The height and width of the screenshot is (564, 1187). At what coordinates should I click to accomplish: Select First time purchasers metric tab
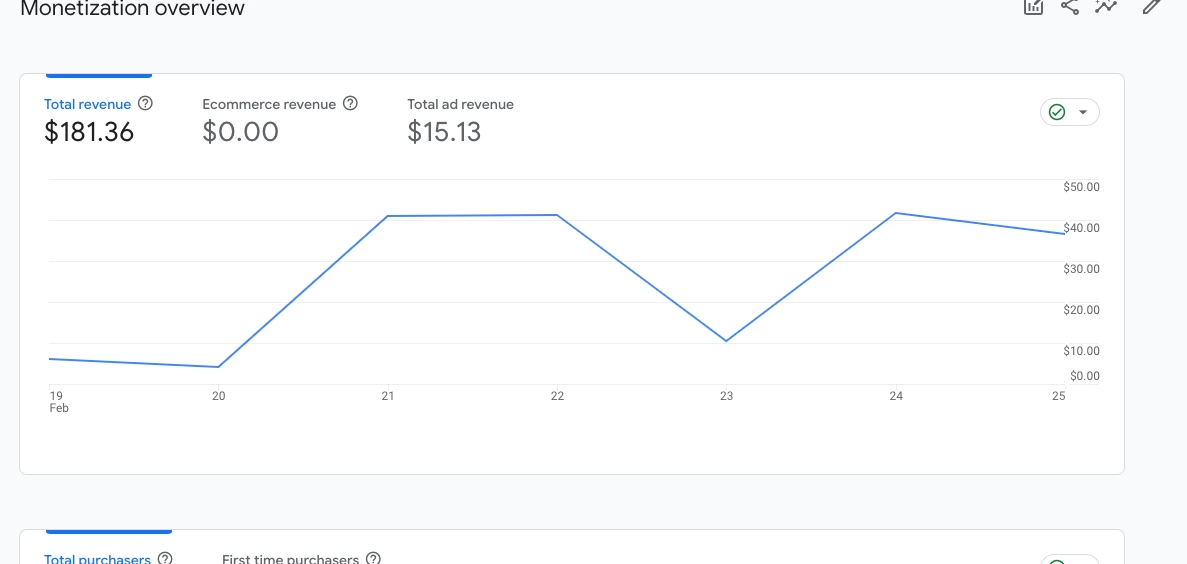[290, 558]
